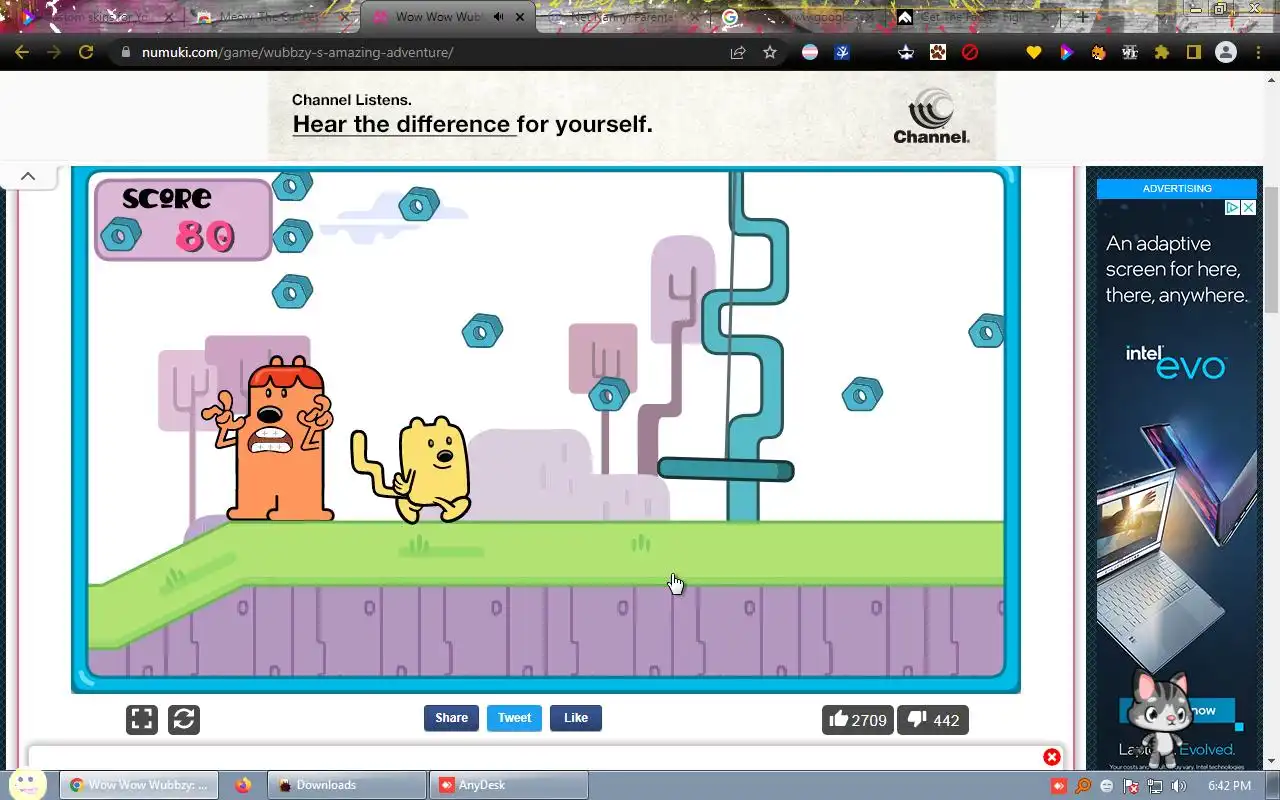1280x800 pixels.
Task: Close the Intel Evo ad
Action: [x=1248, y=208]
